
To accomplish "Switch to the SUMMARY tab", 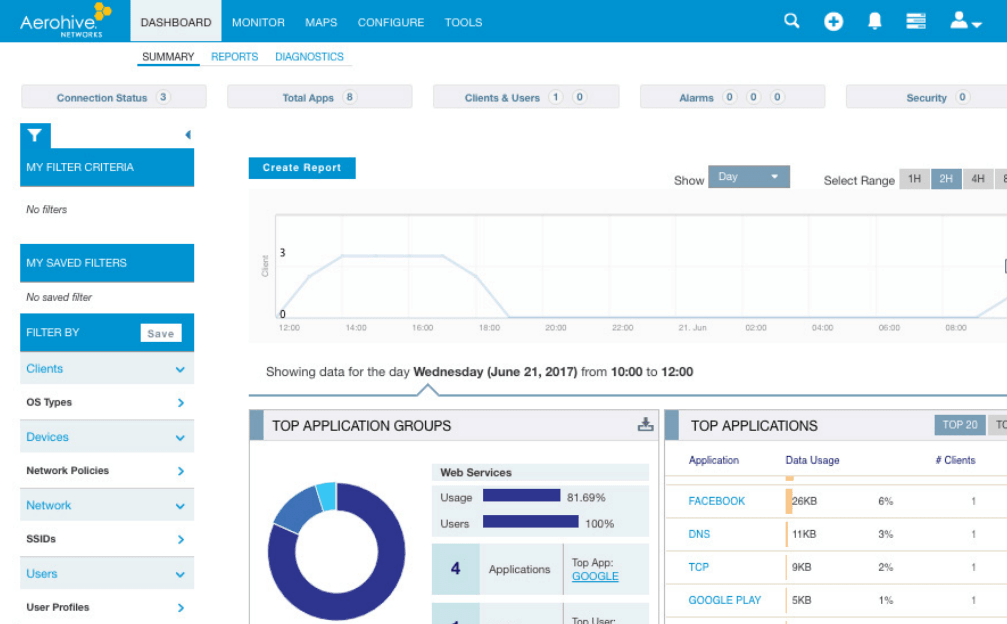I will (x=168, y=56).
